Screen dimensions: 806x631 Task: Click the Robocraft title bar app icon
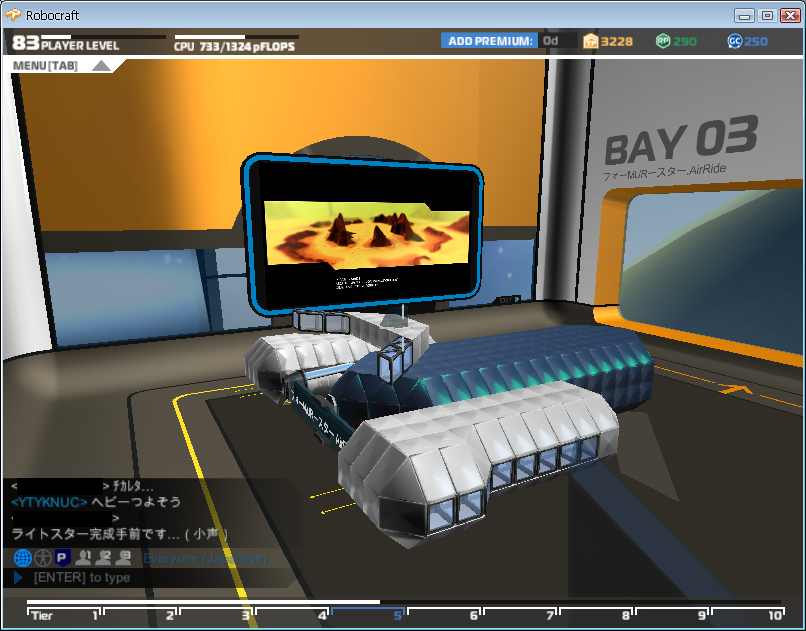click(13, 15)
